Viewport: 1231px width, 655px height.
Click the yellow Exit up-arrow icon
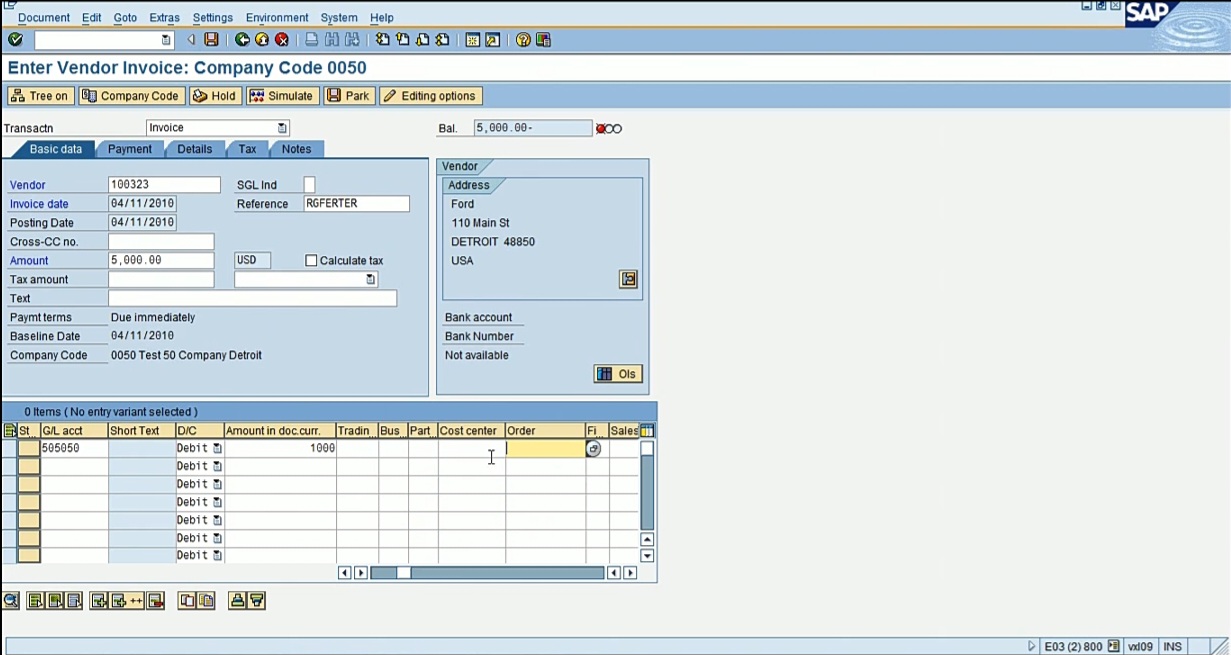point(262,40)
